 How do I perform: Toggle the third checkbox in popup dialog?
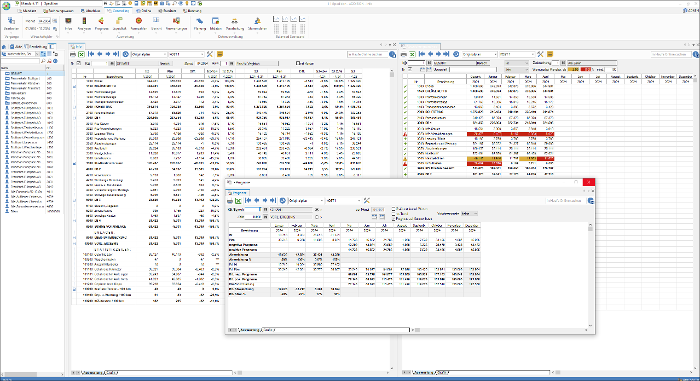point(393,219)
